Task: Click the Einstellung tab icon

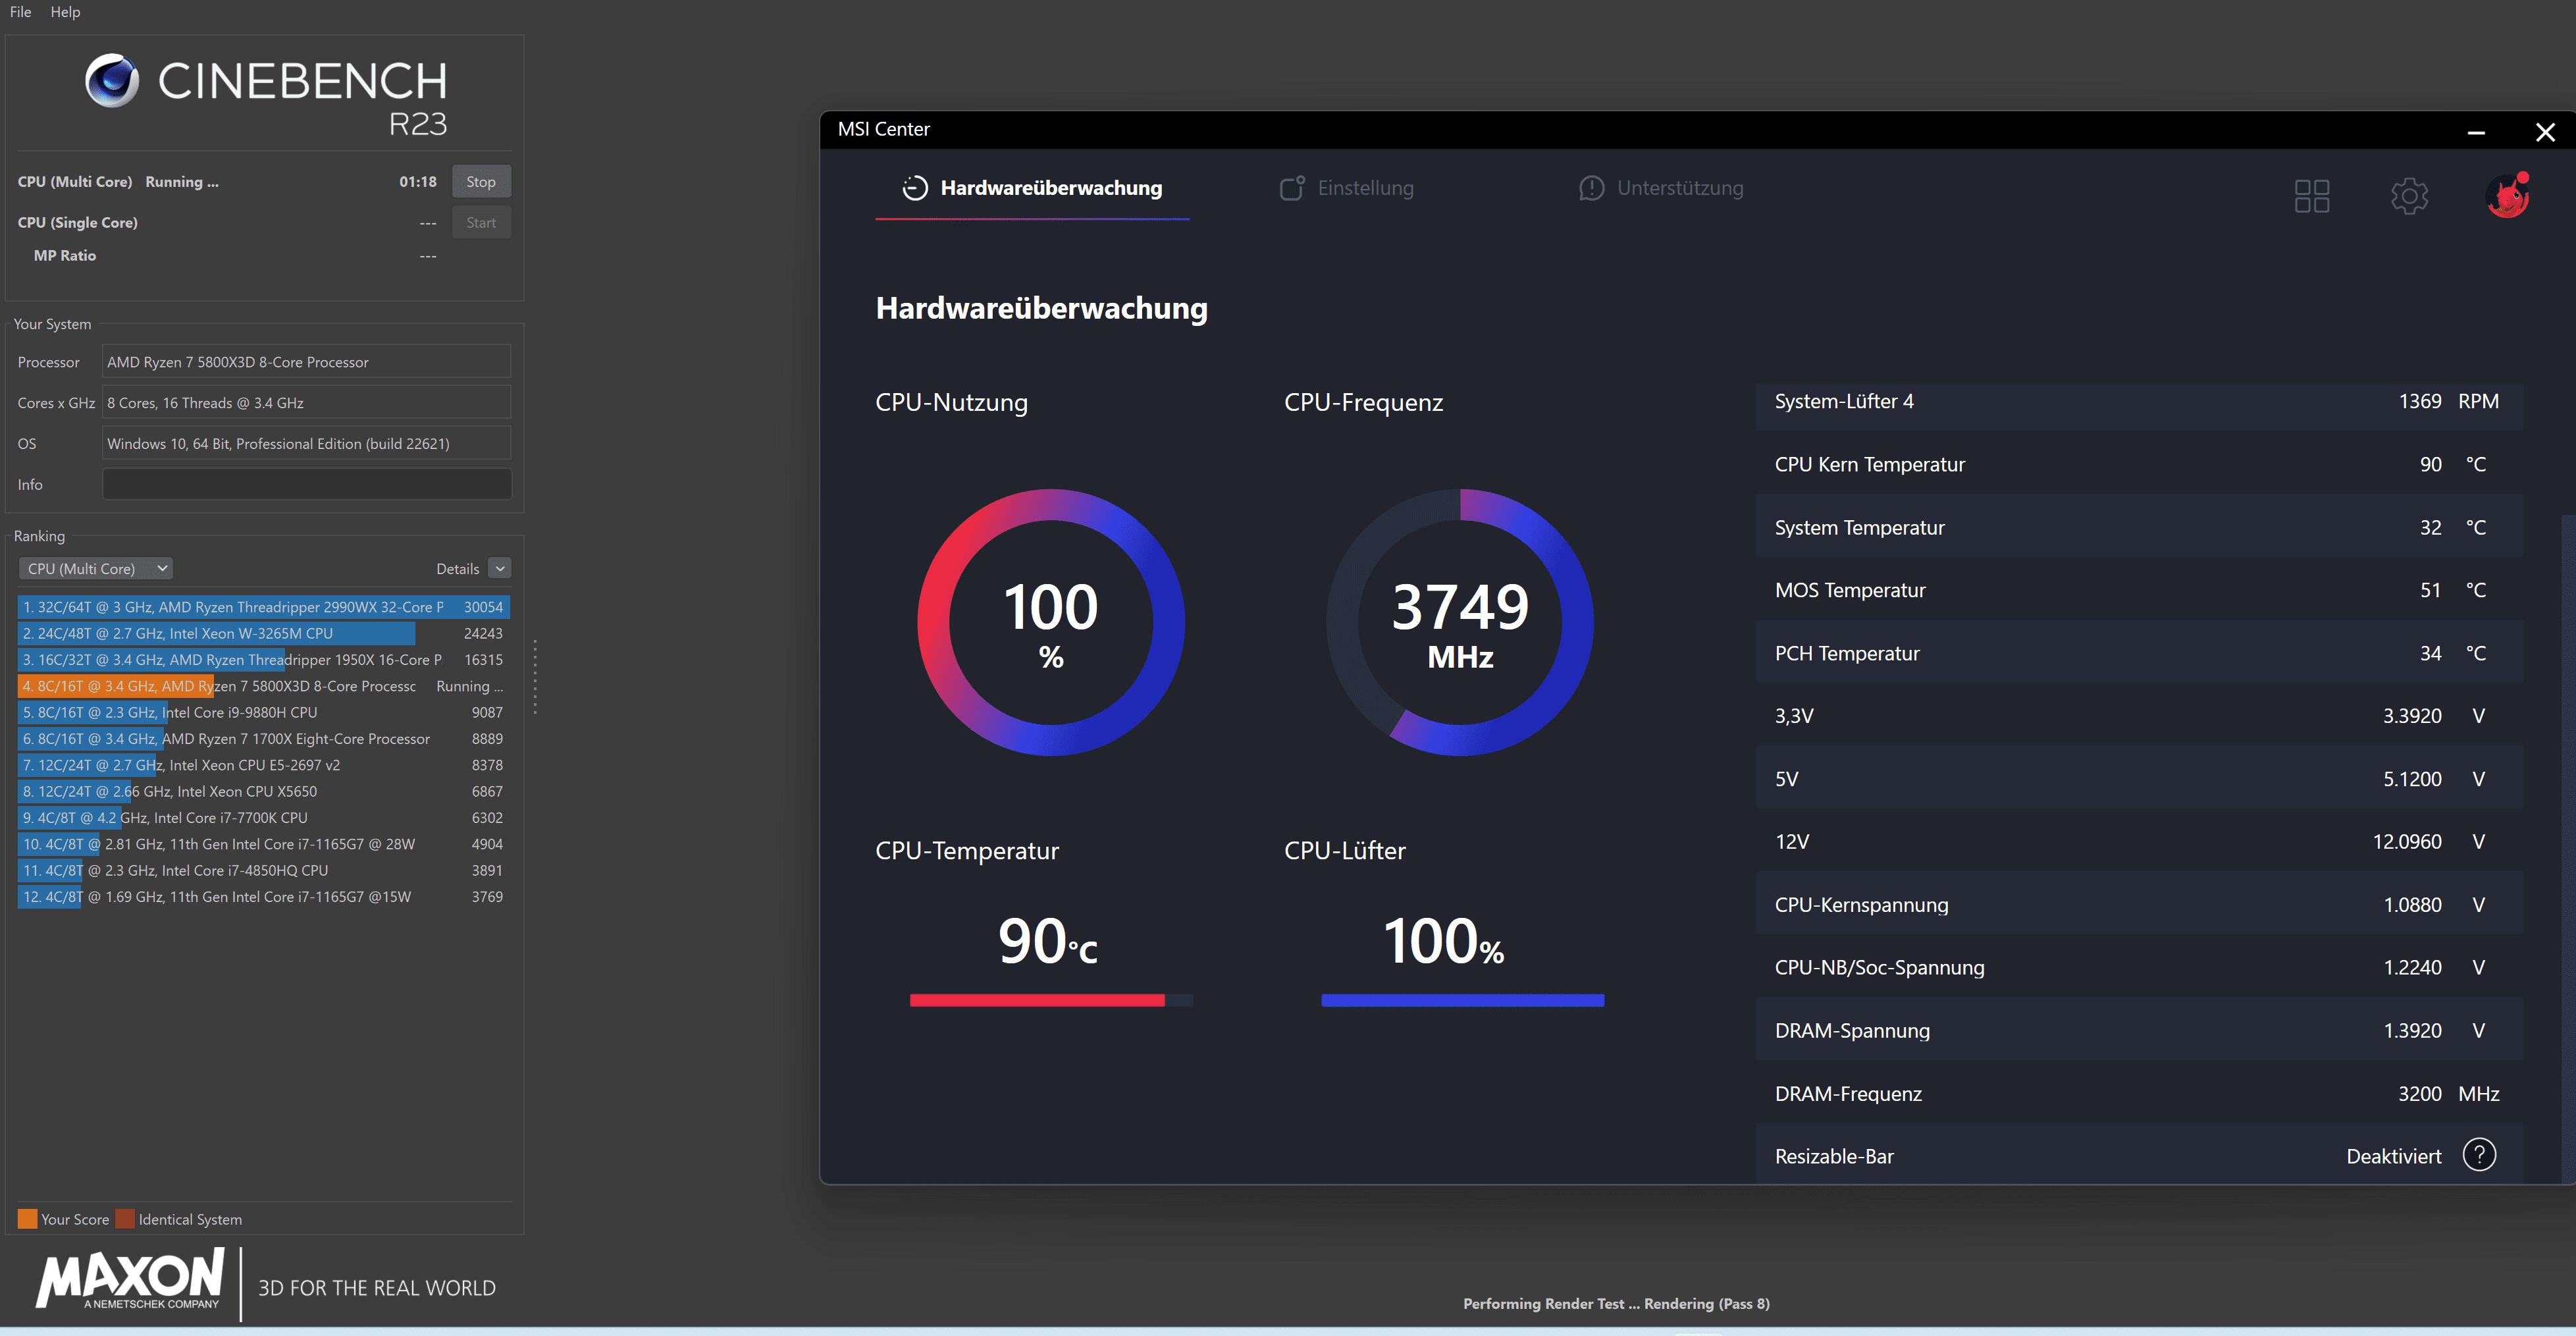Action: point(1292,188)
